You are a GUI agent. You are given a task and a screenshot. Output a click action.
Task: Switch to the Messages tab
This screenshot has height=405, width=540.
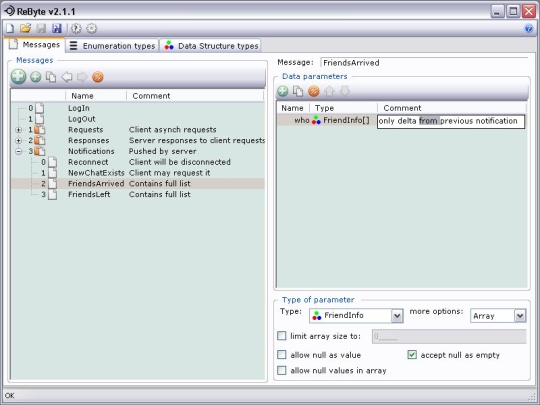coord(34,45)
